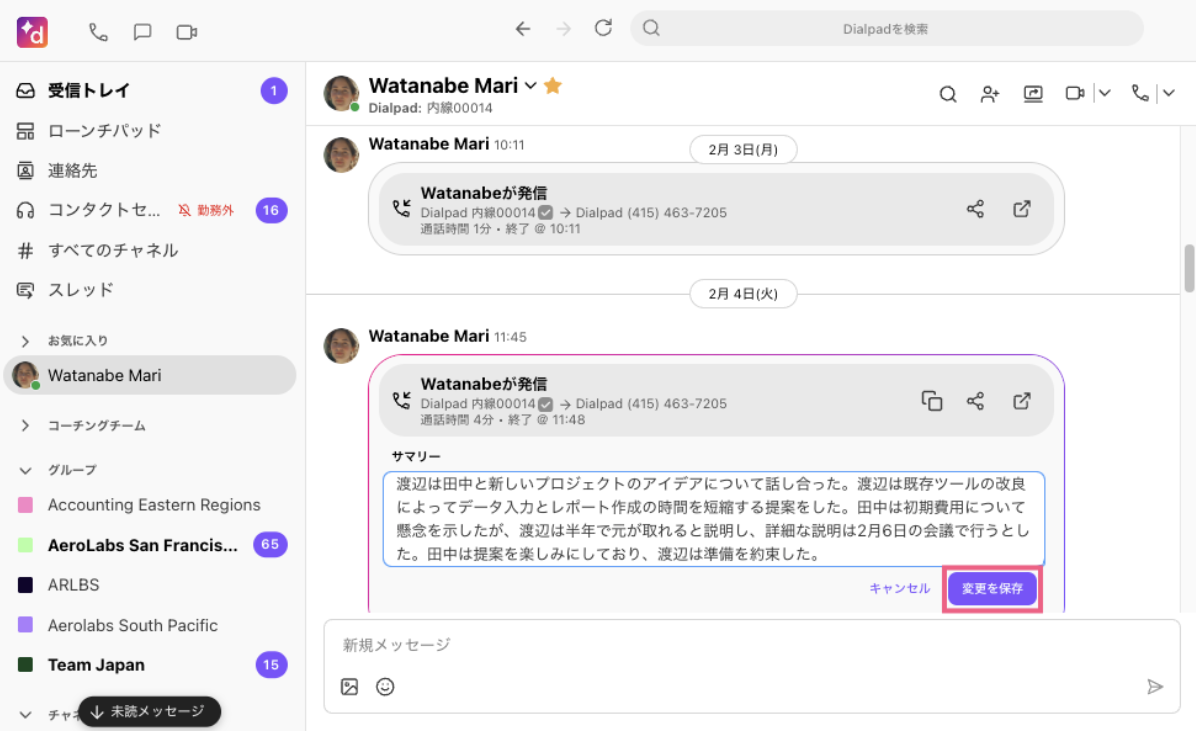Click the Dialpadを検索 search field

pyautogui.click(x=886, y=29)
